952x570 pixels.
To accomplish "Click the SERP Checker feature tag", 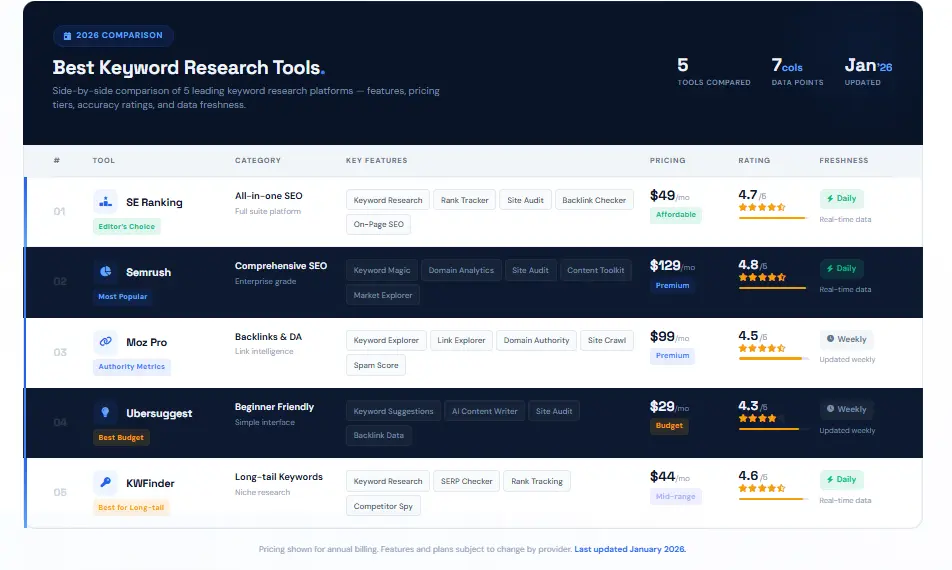I will point(466,481).
